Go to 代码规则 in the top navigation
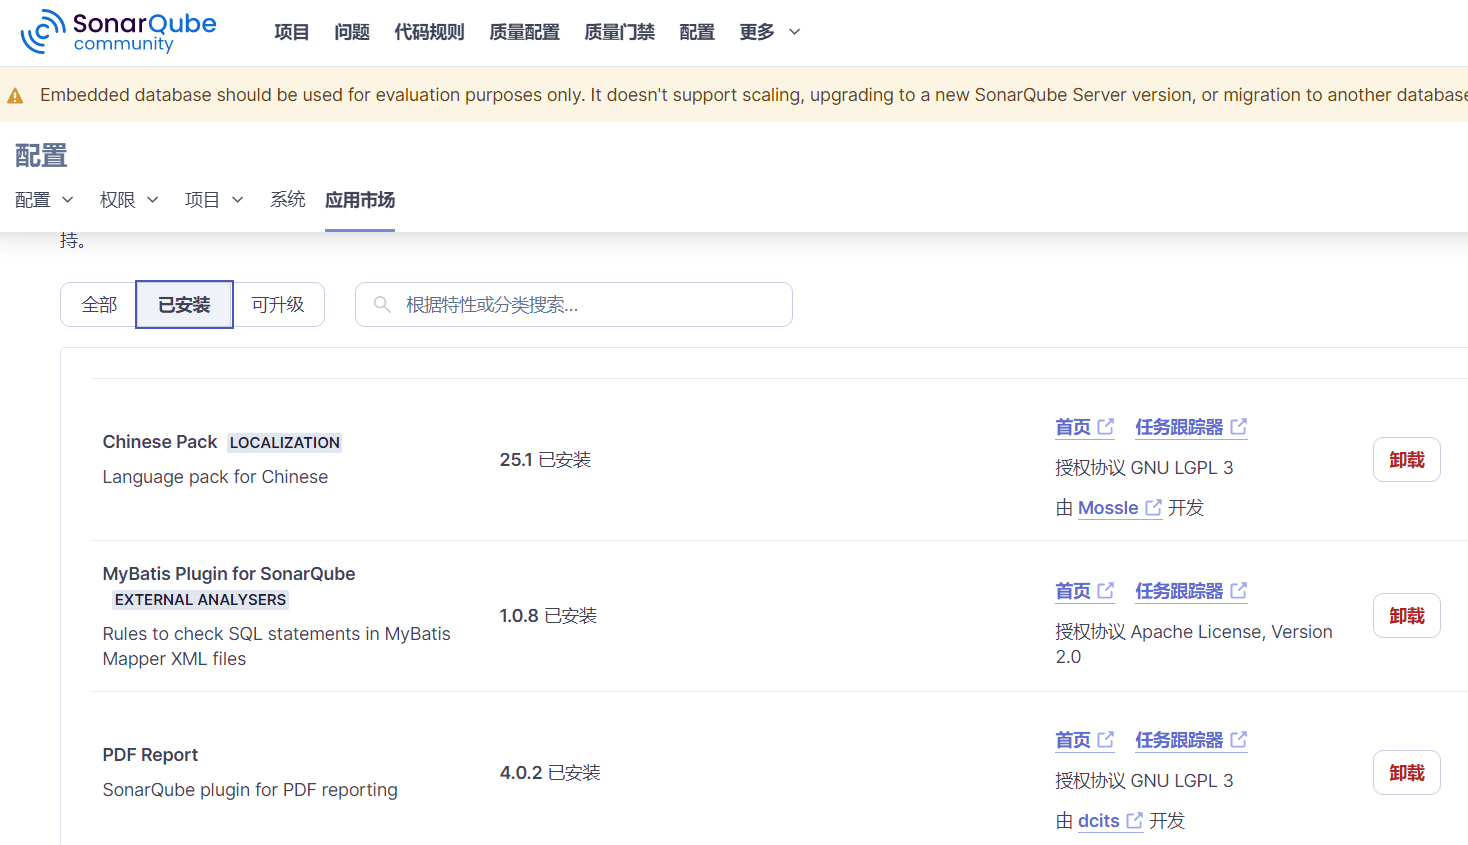This screenshot has height=845, width=1468. (x=429, y=32)
